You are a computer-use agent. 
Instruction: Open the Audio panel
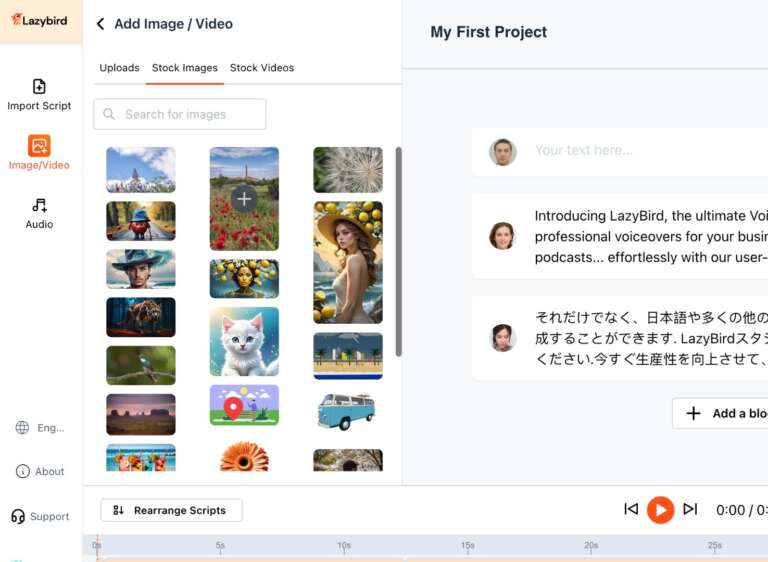pos(39,213)
